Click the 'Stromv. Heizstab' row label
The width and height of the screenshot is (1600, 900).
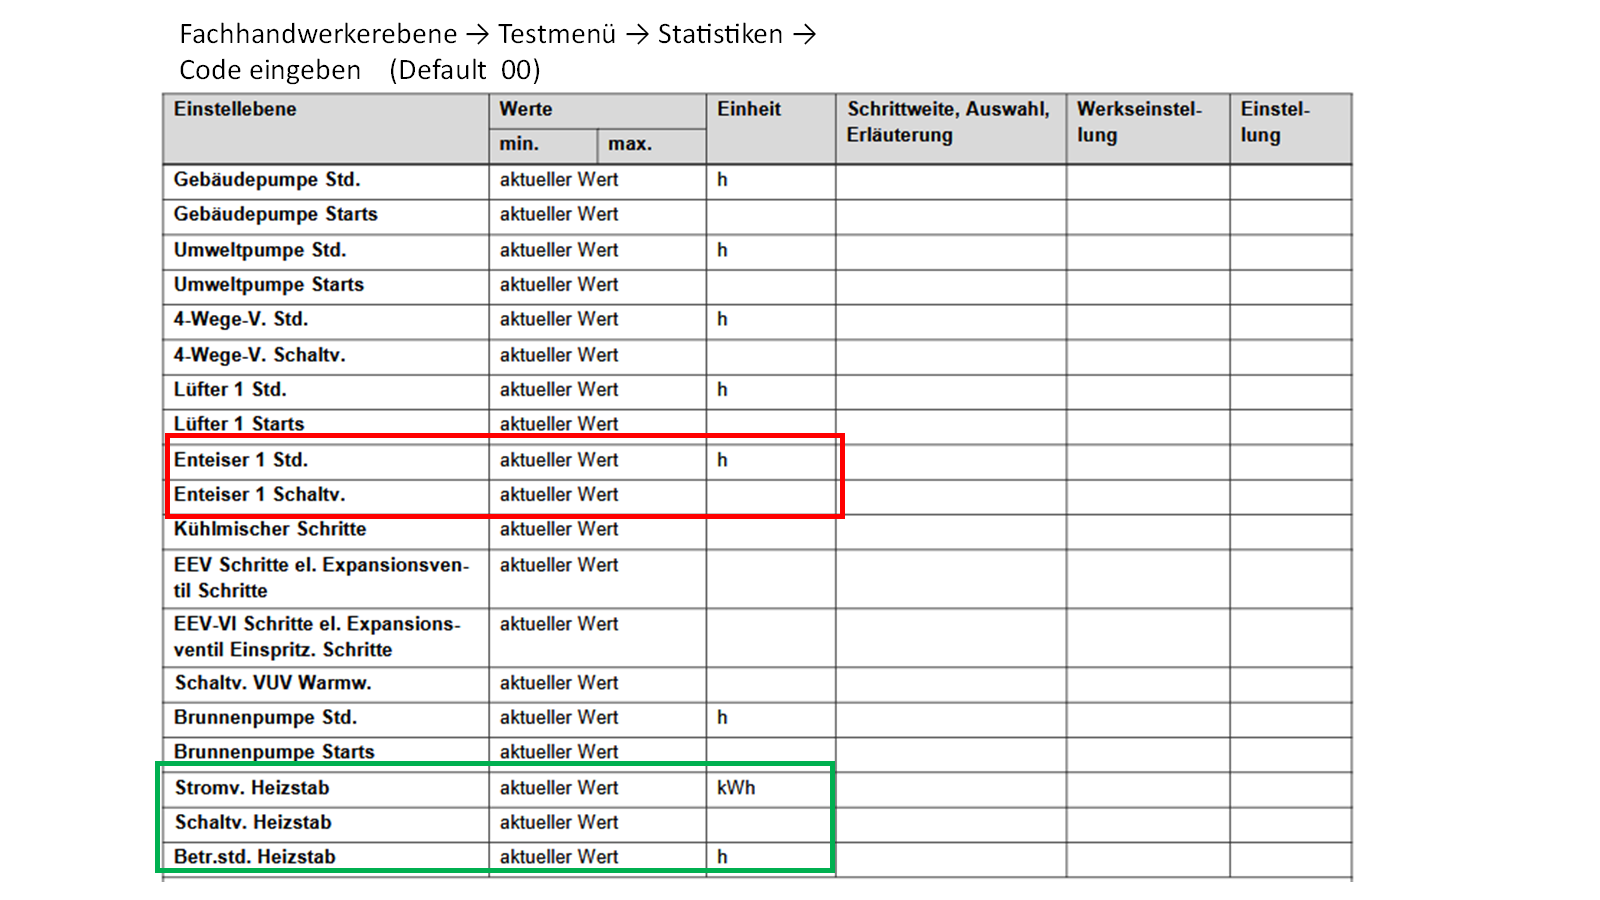point(252,788)
